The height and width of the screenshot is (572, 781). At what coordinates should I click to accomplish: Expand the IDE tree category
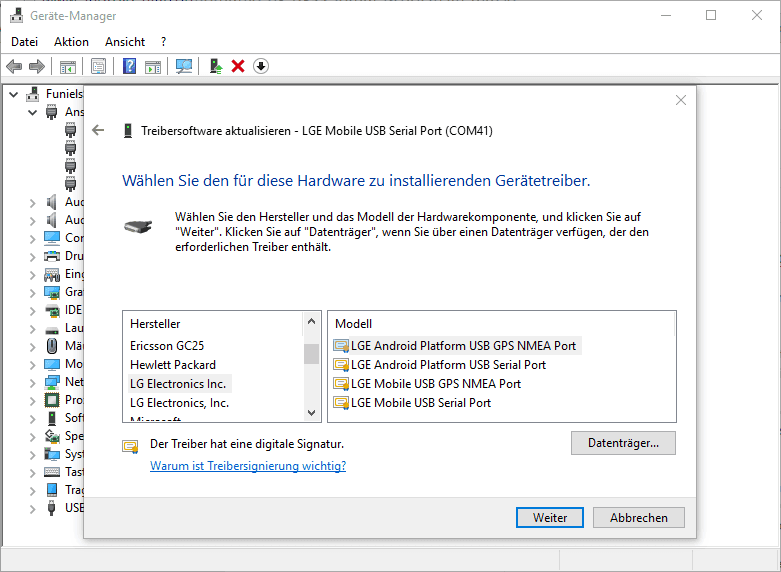[33, 311]
